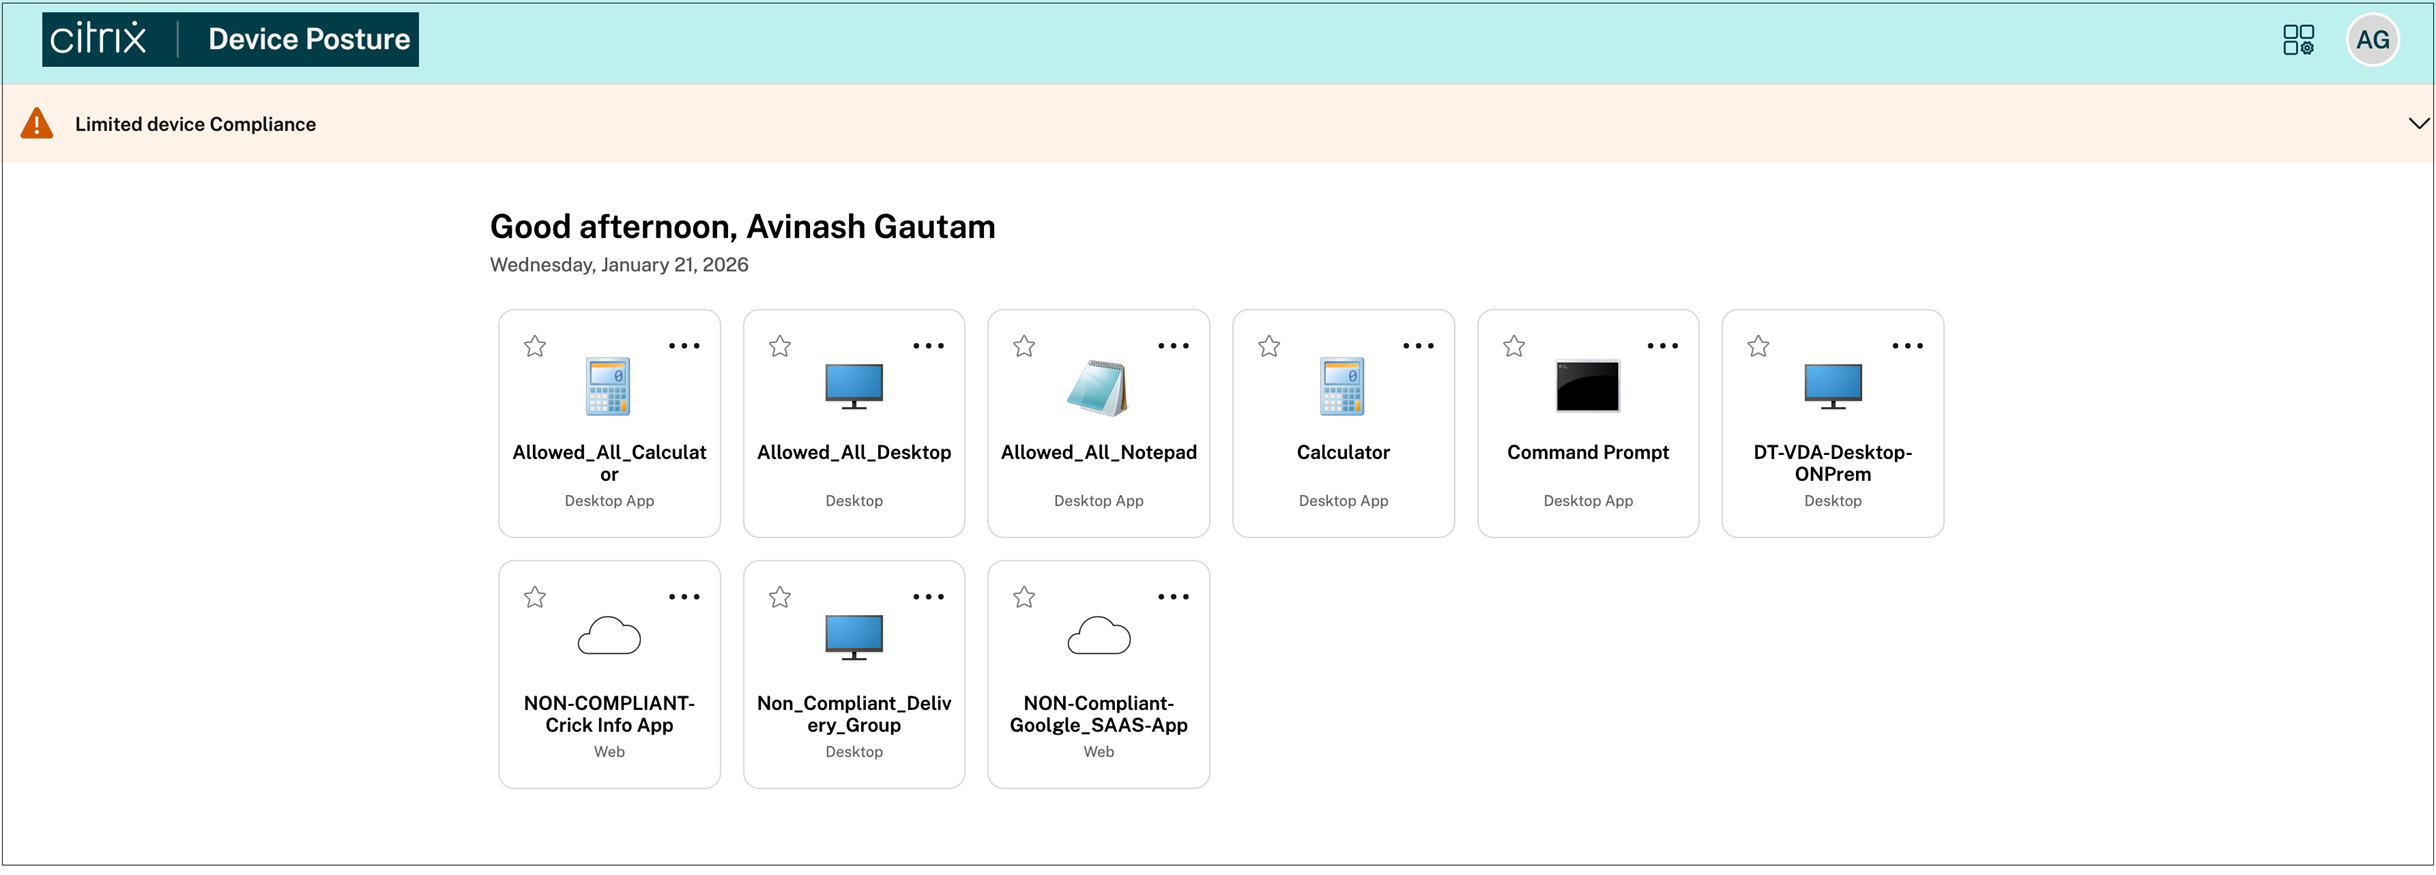Click Web label under NON-COMPLIANT-Crick Info App
Image resolution: width=2436 pixels, height=875 pixels.
pyautogui.click(x=609, y=752)
